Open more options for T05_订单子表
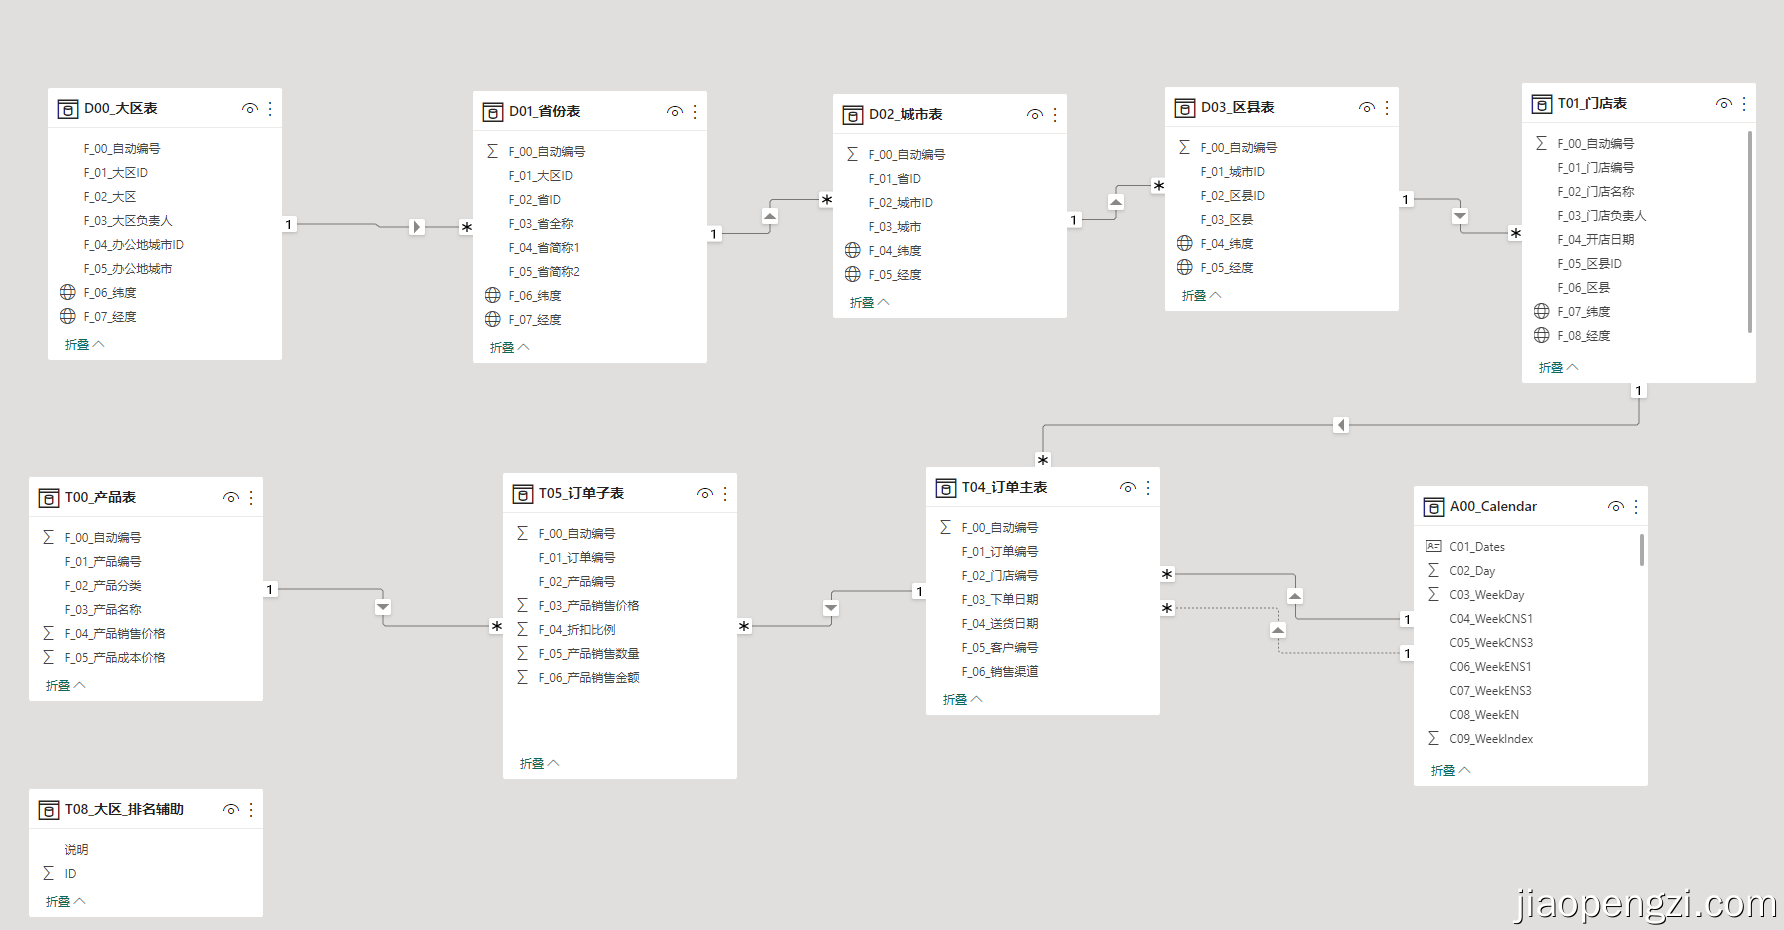Image resolution: width=1784 pixels, height=930 pixels. (x=725, y=494)
